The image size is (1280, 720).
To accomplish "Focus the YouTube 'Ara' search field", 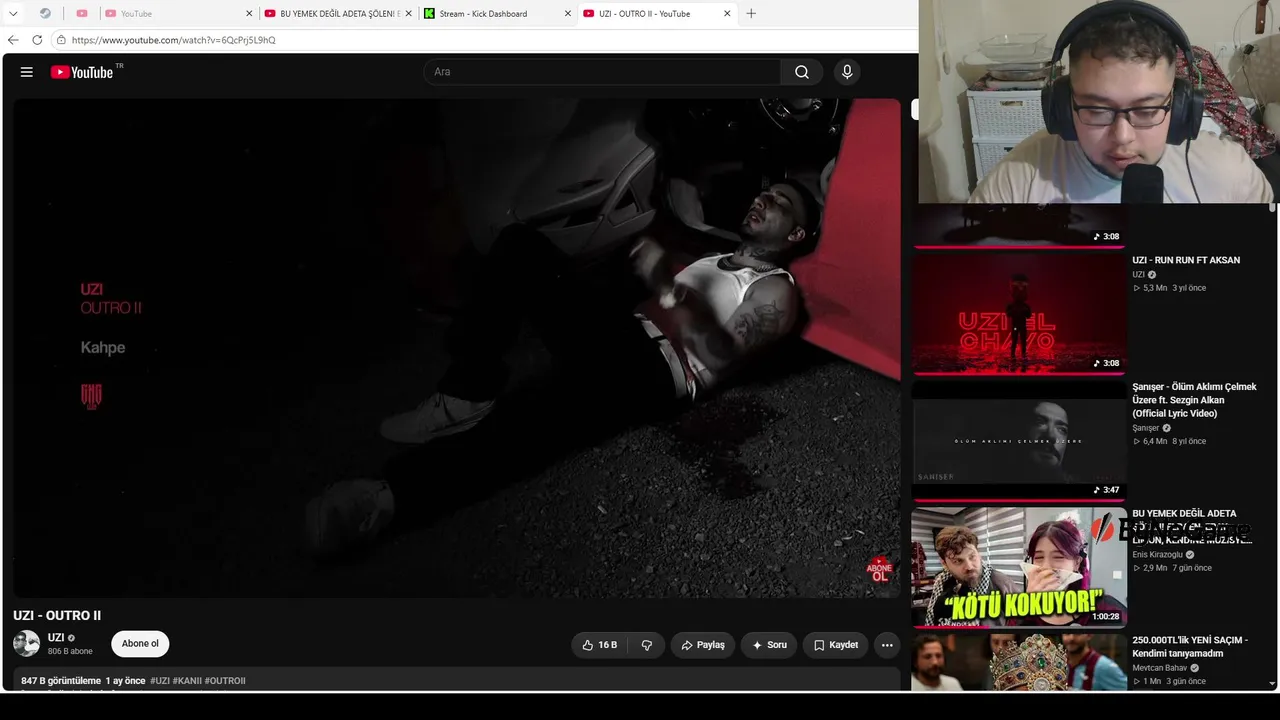I will coord(602,72).
